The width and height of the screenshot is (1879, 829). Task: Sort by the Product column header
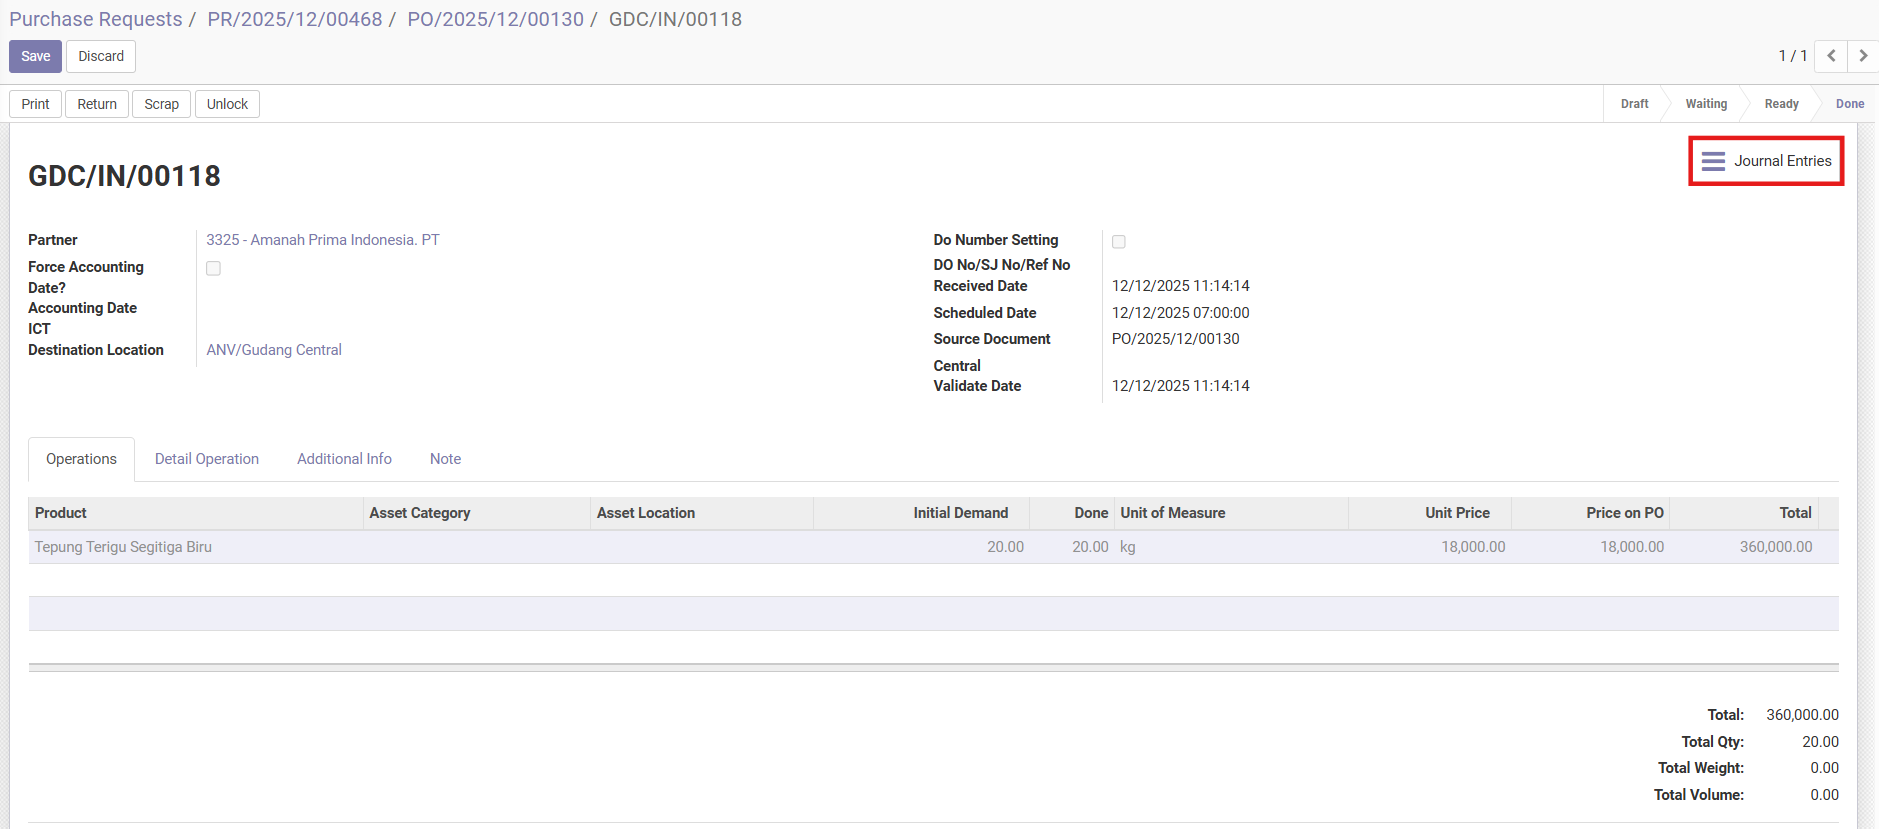[x=61, y=513]
